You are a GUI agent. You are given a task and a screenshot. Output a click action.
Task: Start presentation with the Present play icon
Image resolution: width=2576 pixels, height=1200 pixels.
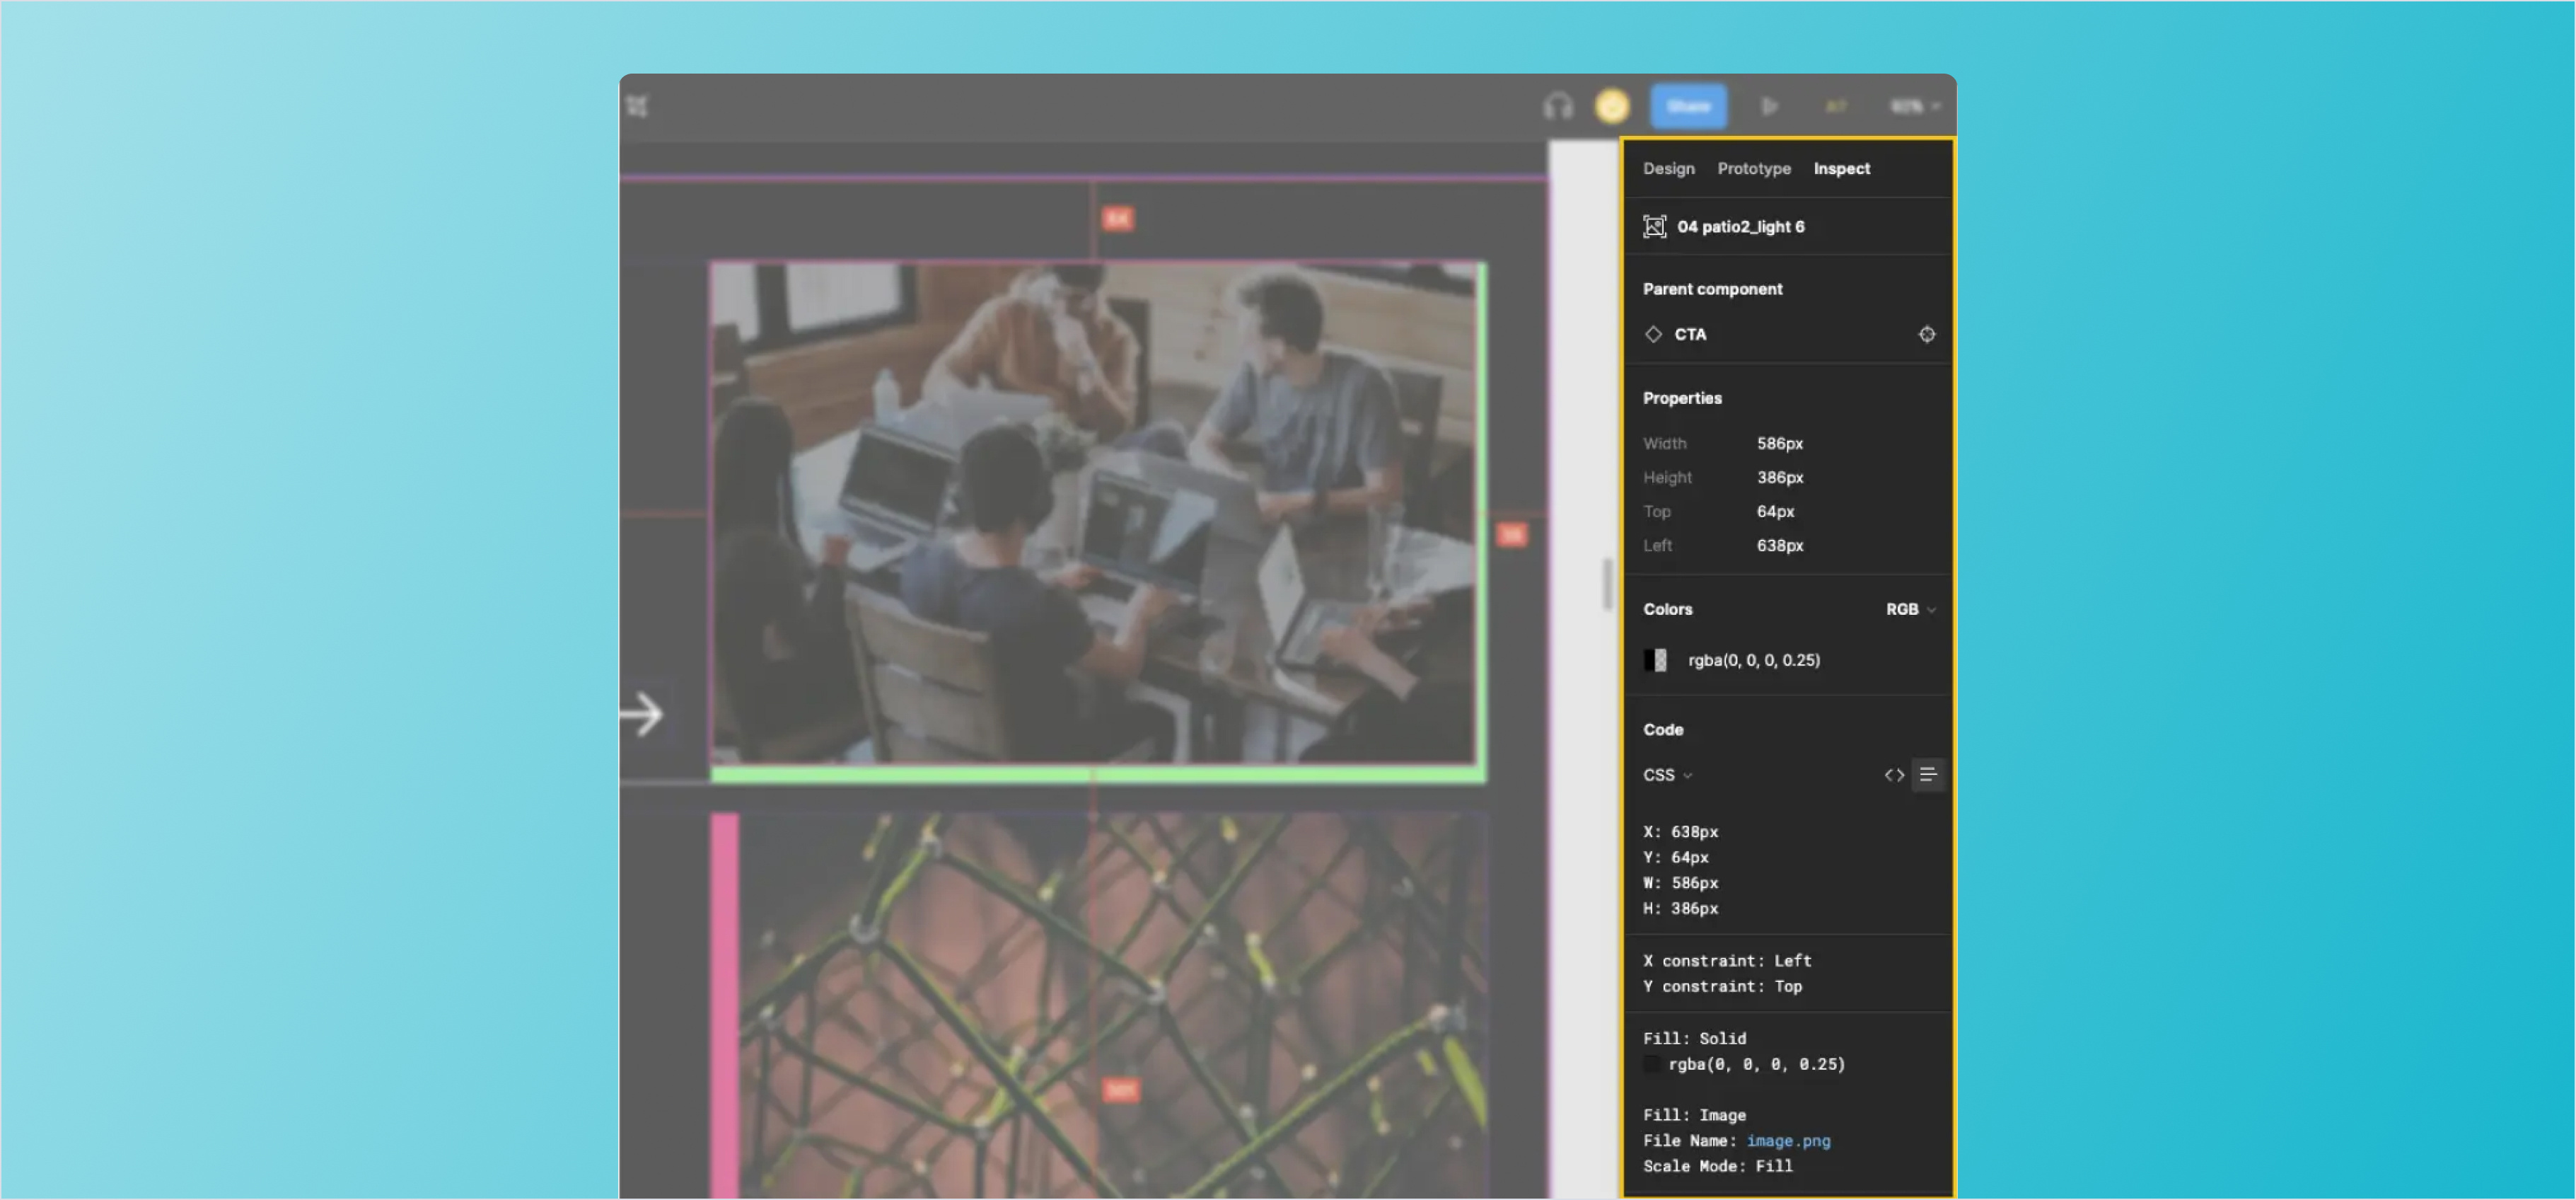tap(1770, 105)
